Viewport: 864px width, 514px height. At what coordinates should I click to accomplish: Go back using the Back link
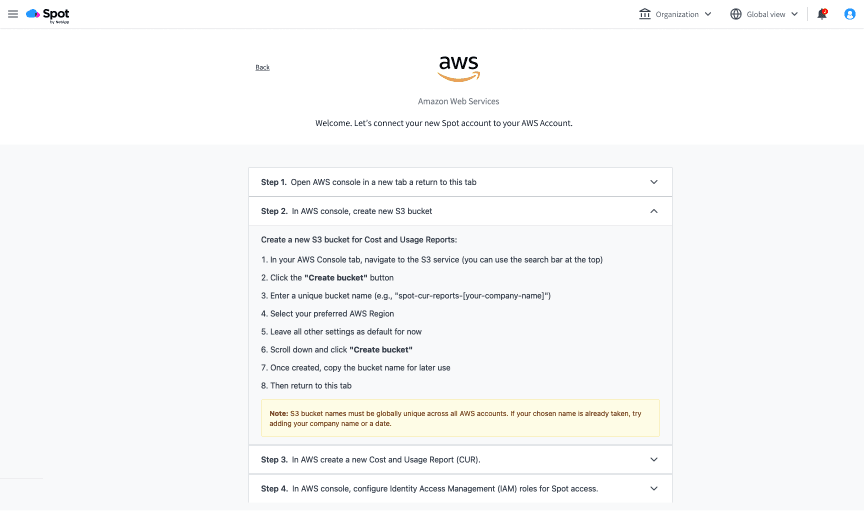pos(262,67)
